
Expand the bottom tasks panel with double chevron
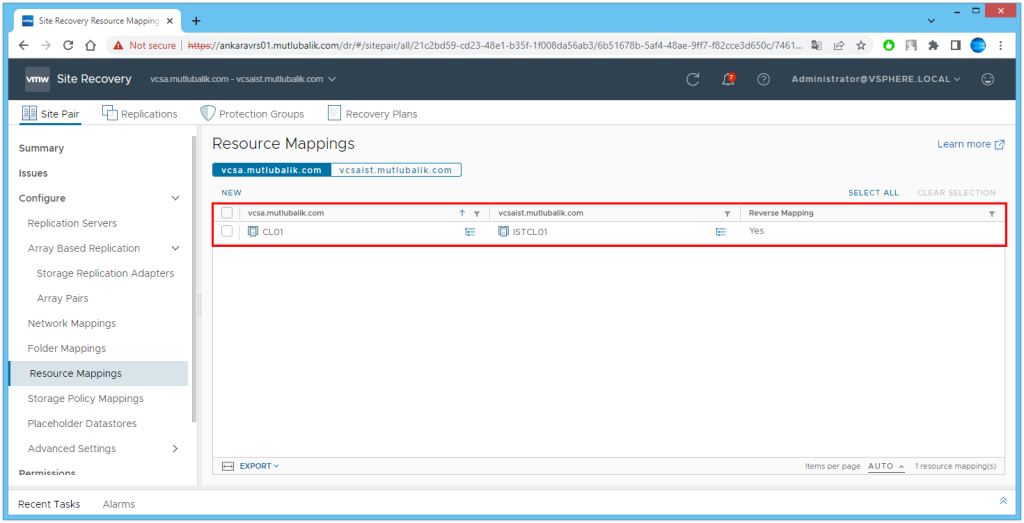click(x=1003, y=501)
